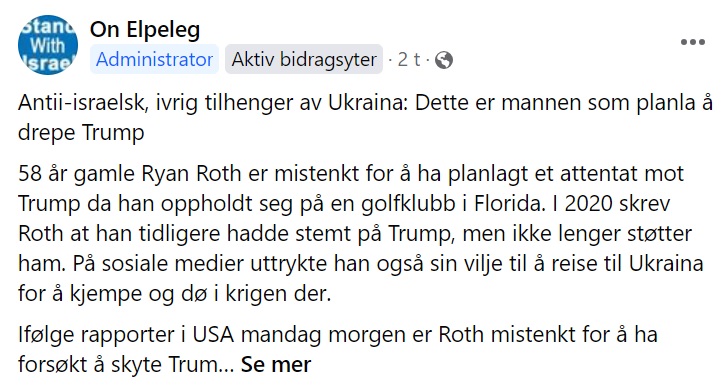Expand the post with Se mer
This screenshot has height=392, width=725.
(276, 364)
